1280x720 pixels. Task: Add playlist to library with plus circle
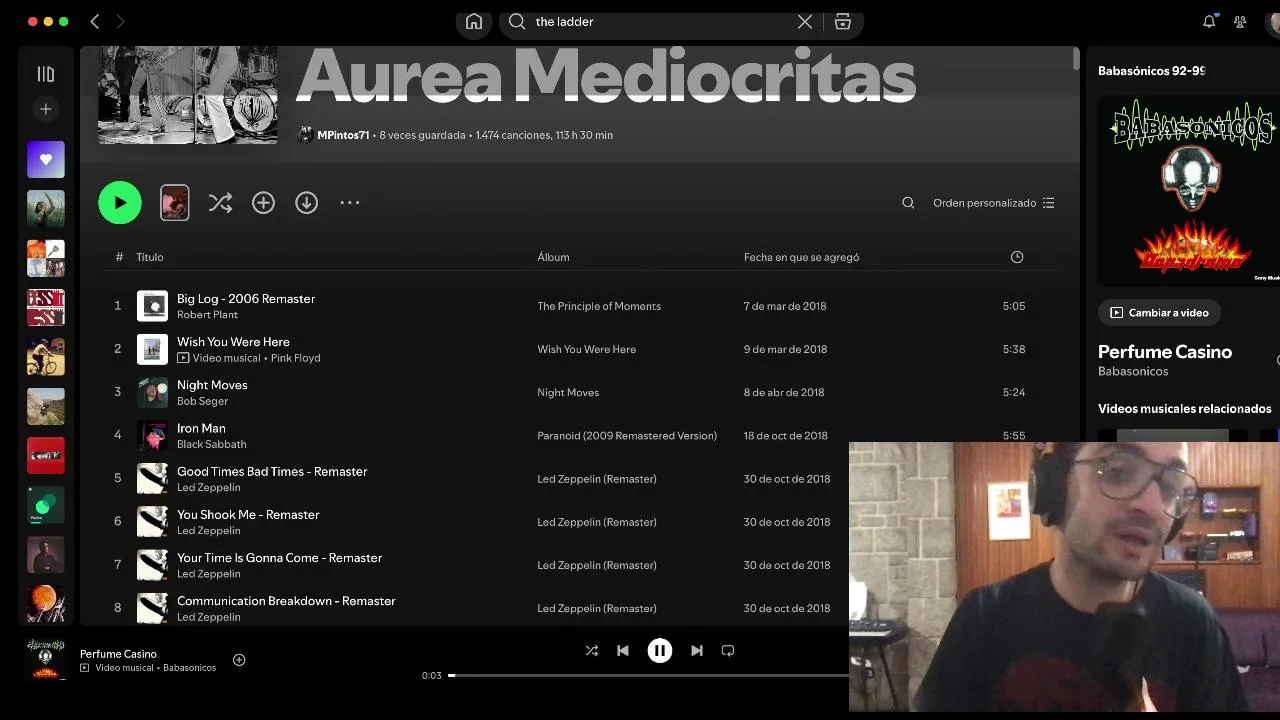263,203
